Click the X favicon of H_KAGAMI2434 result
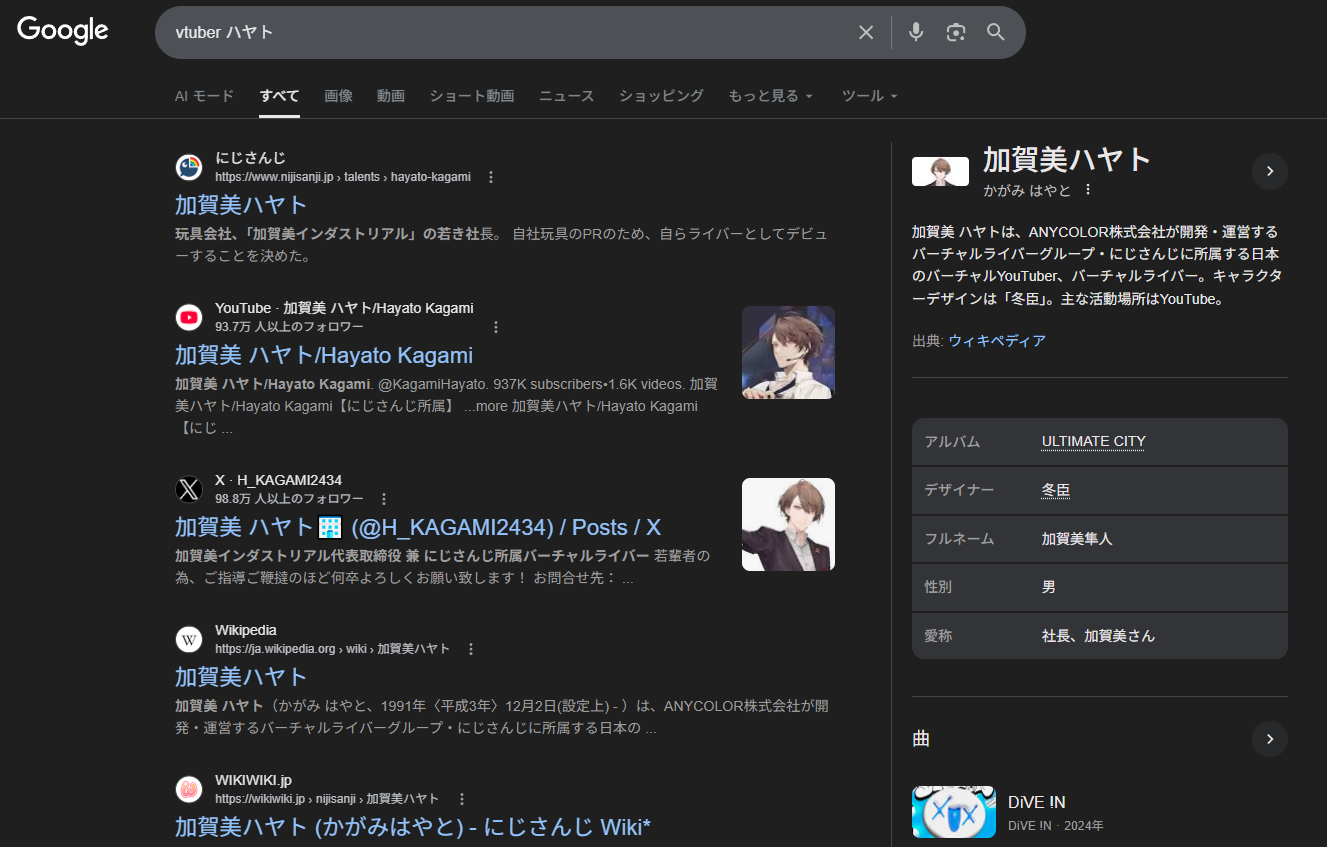 (x=189, y=489)
